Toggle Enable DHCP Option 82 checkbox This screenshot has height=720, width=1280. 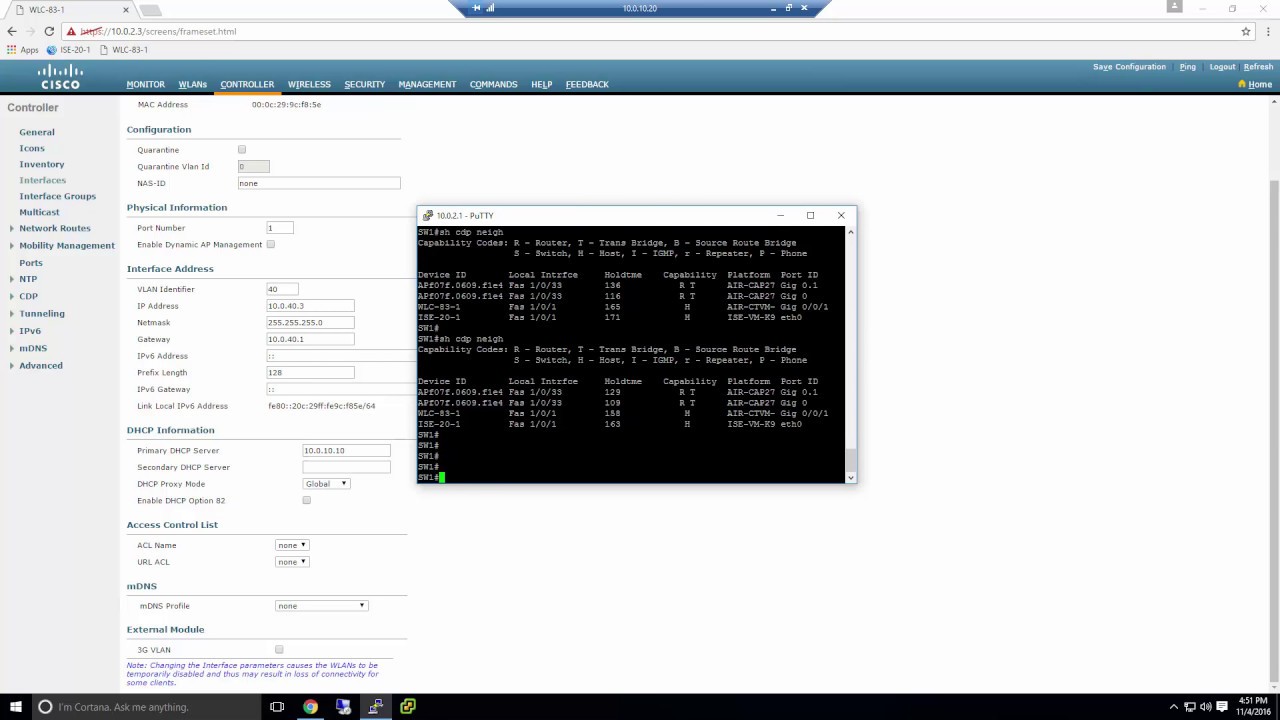[307, 500]
